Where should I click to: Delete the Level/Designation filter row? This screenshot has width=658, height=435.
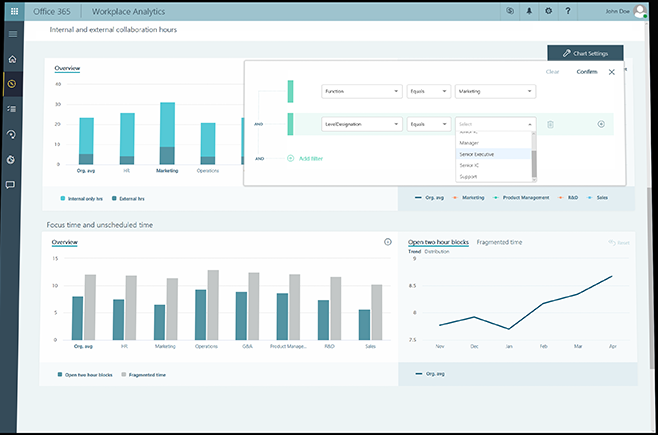(x=550, y=124)
